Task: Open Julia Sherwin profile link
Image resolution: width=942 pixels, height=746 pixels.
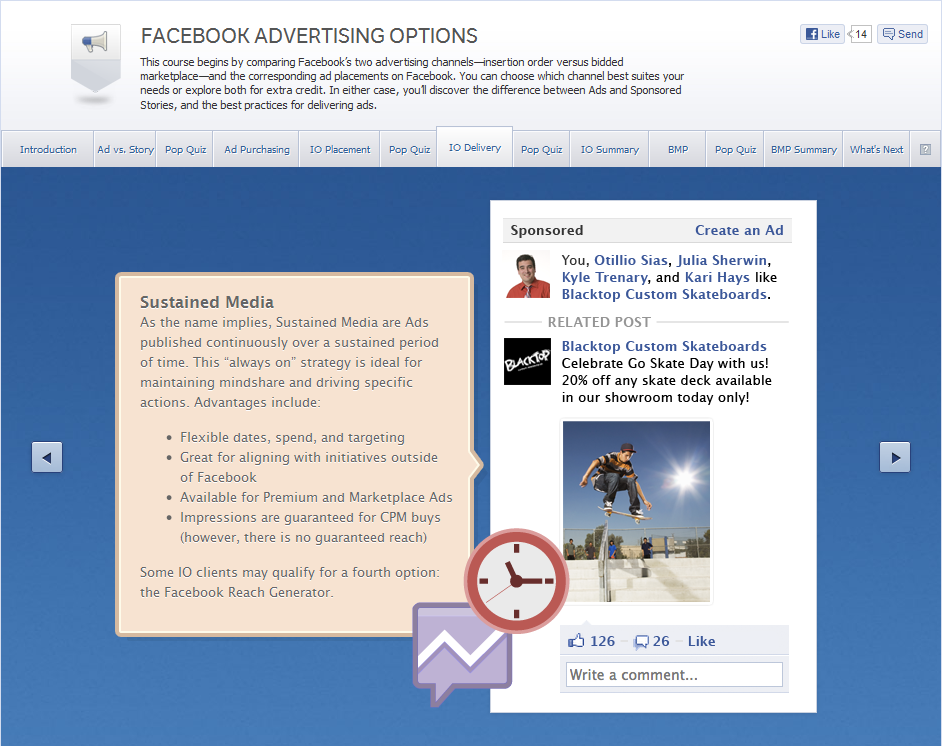Action: click(722, 260)
